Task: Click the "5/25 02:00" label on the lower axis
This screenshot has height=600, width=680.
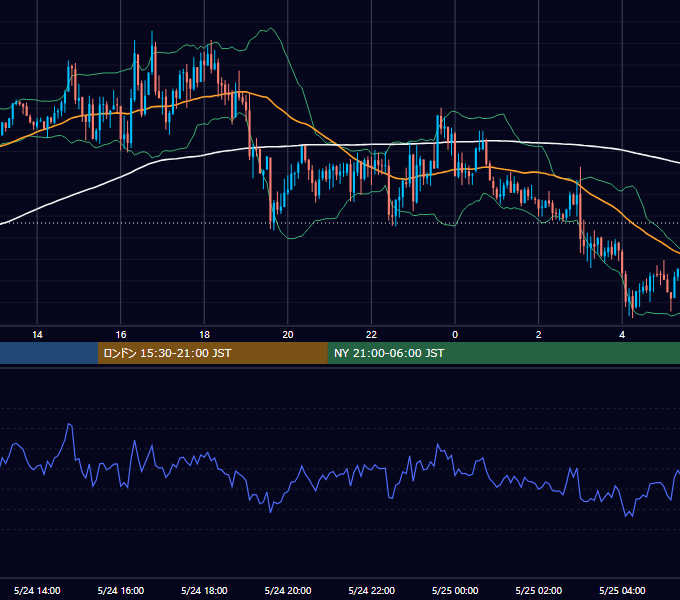Action: pyautogui.click(x=539, y=590)
